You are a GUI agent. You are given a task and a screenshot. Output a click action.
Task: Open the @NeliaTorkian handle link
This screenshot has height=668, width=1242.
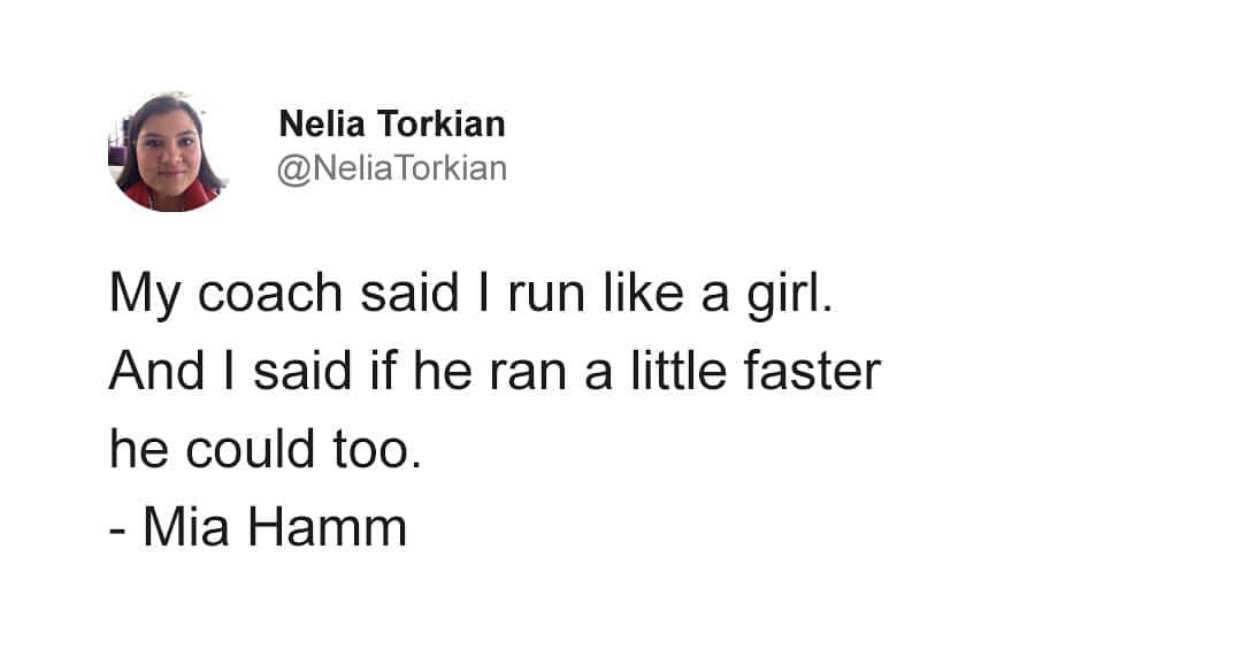point(392,168)
